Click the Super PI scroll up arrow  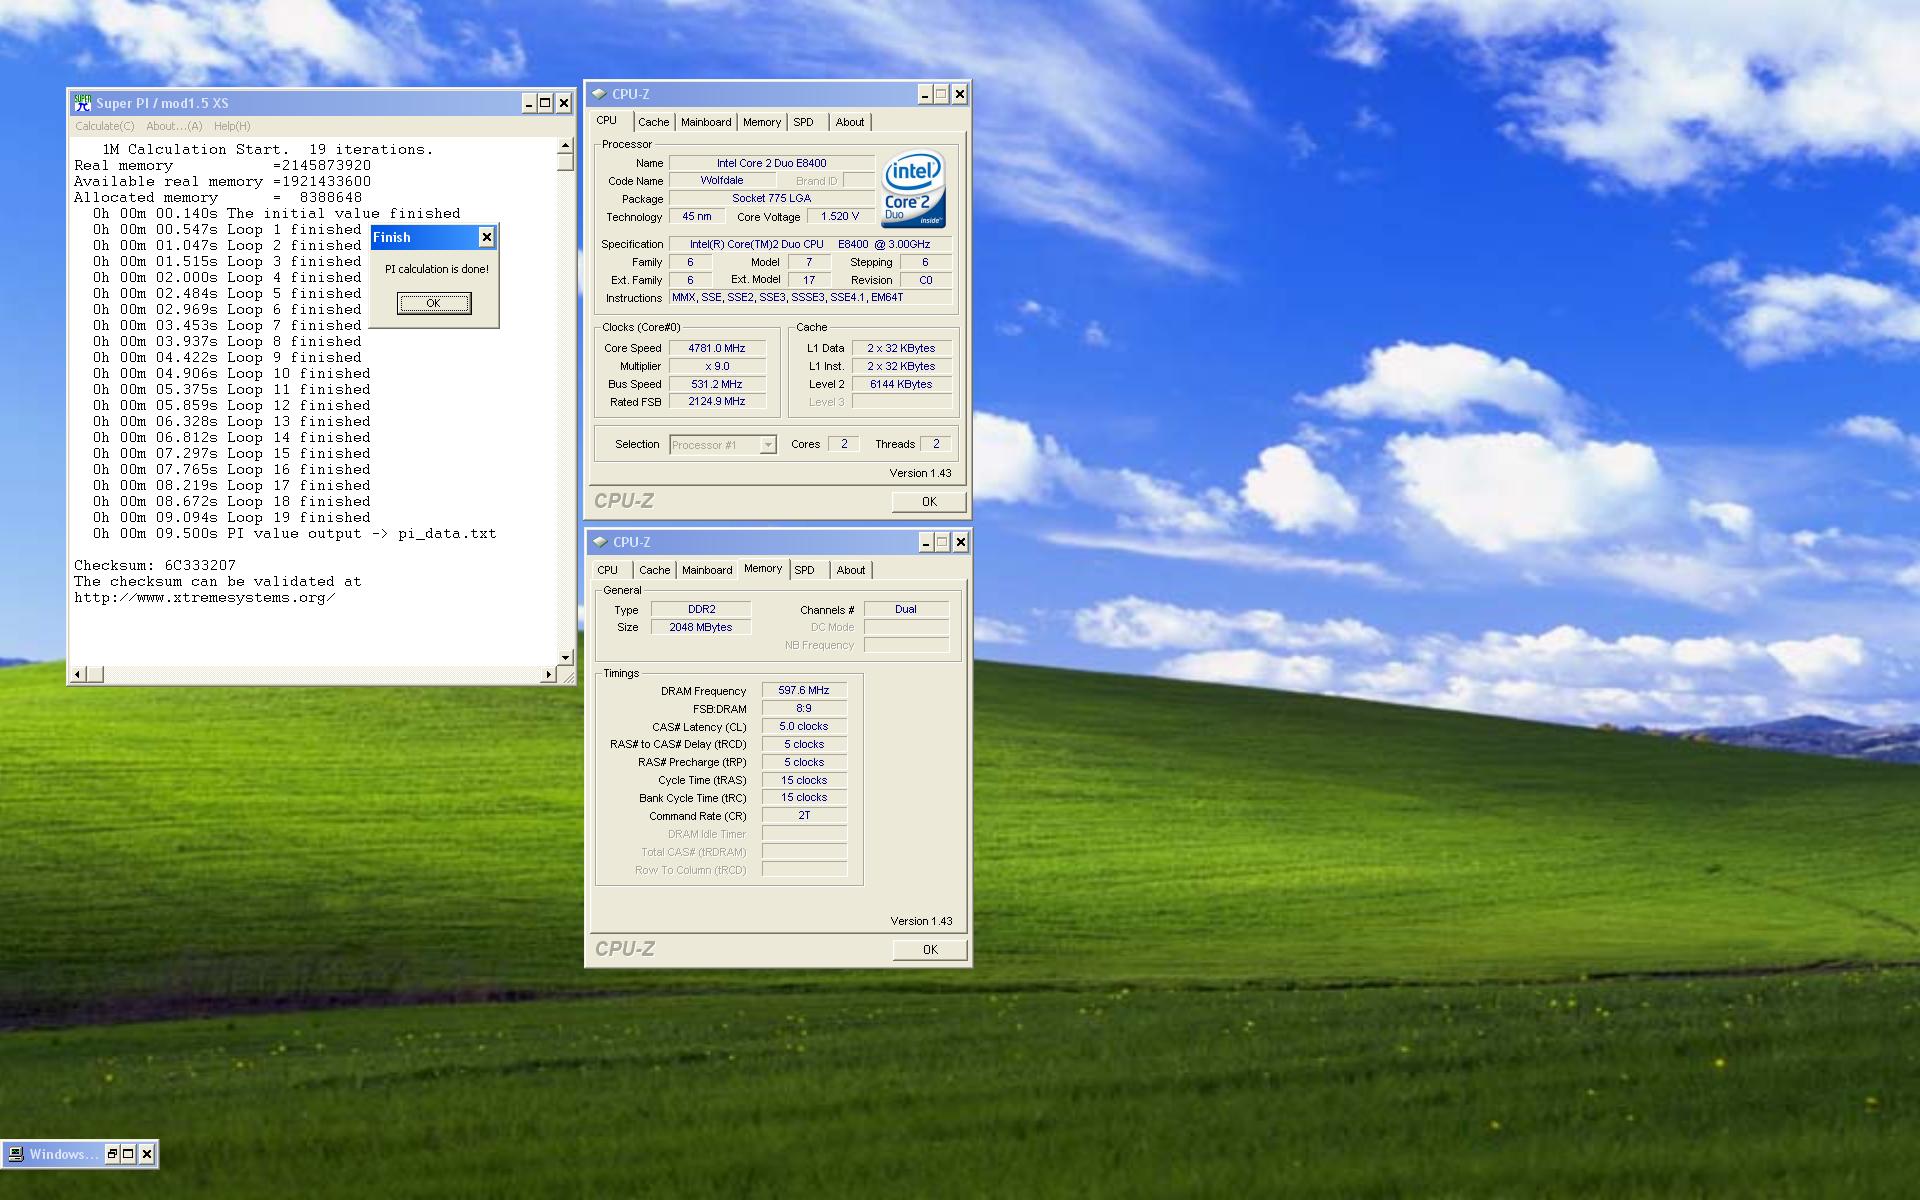[x=566, y=145]
